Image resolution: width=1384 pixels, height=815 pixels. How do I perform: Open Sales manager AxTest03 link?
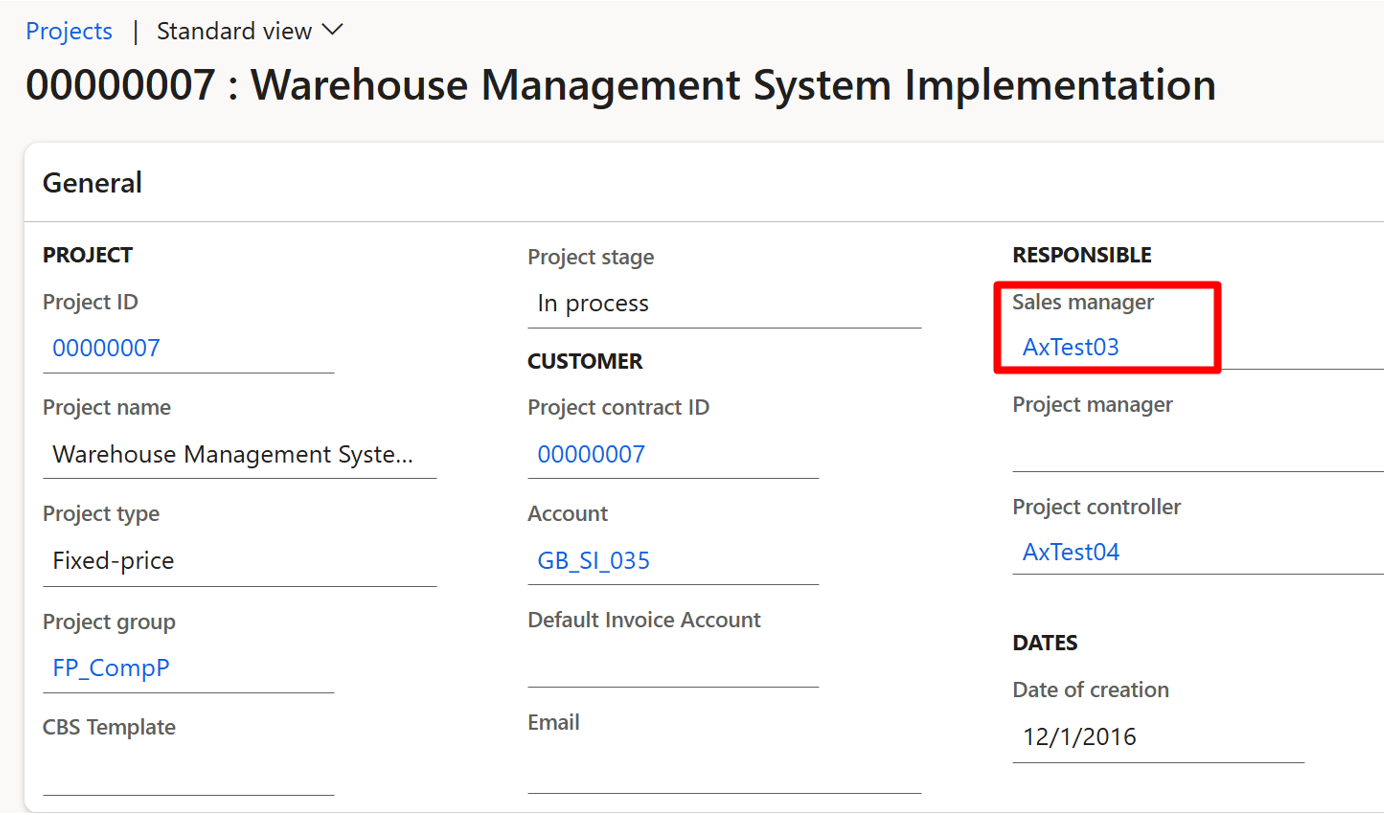(x=1070, y=348)
